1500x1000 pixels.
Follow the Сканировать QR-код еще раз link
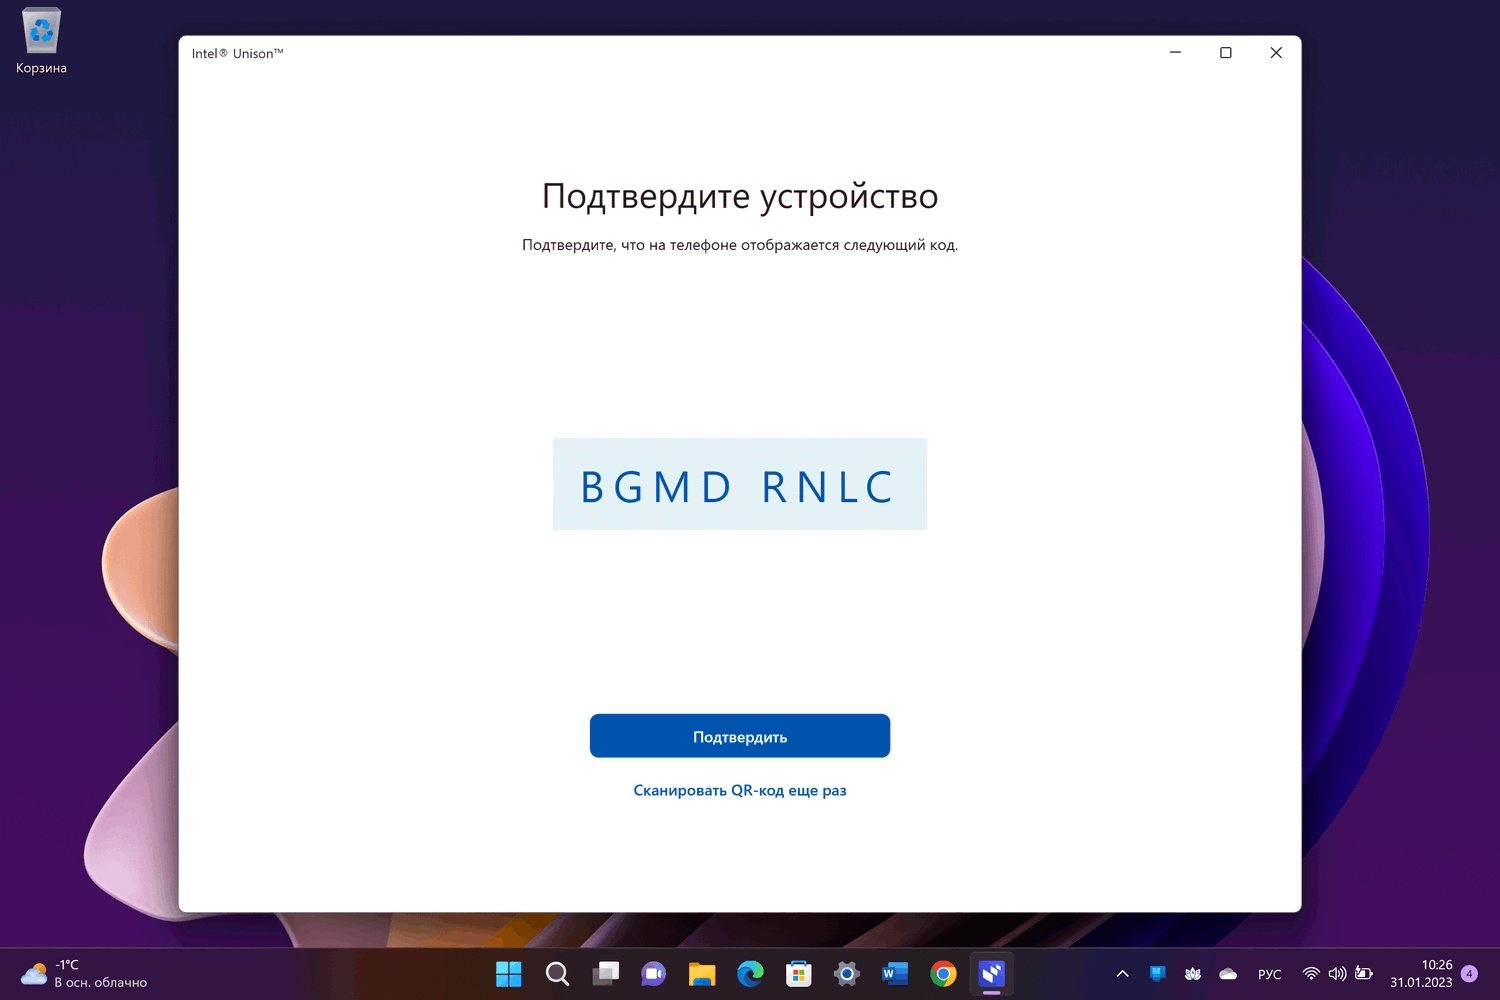pos(740,790)
